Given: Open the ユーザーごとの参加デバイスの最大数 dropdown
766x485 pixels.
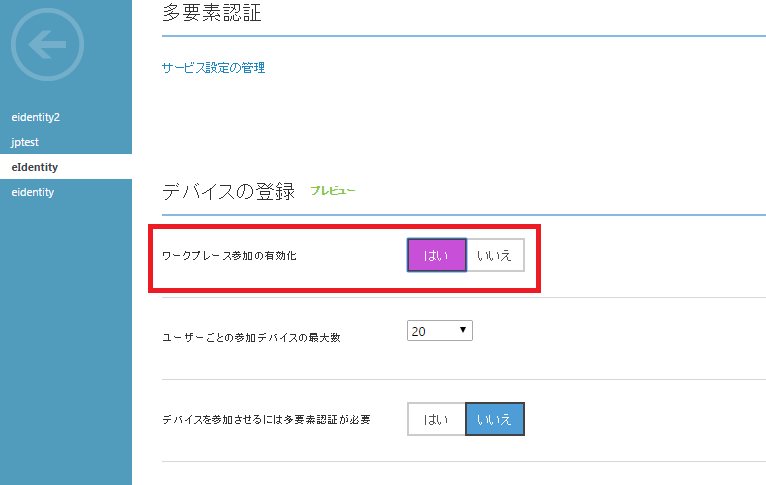Looking at the screenshot, I should pos(439,330).
